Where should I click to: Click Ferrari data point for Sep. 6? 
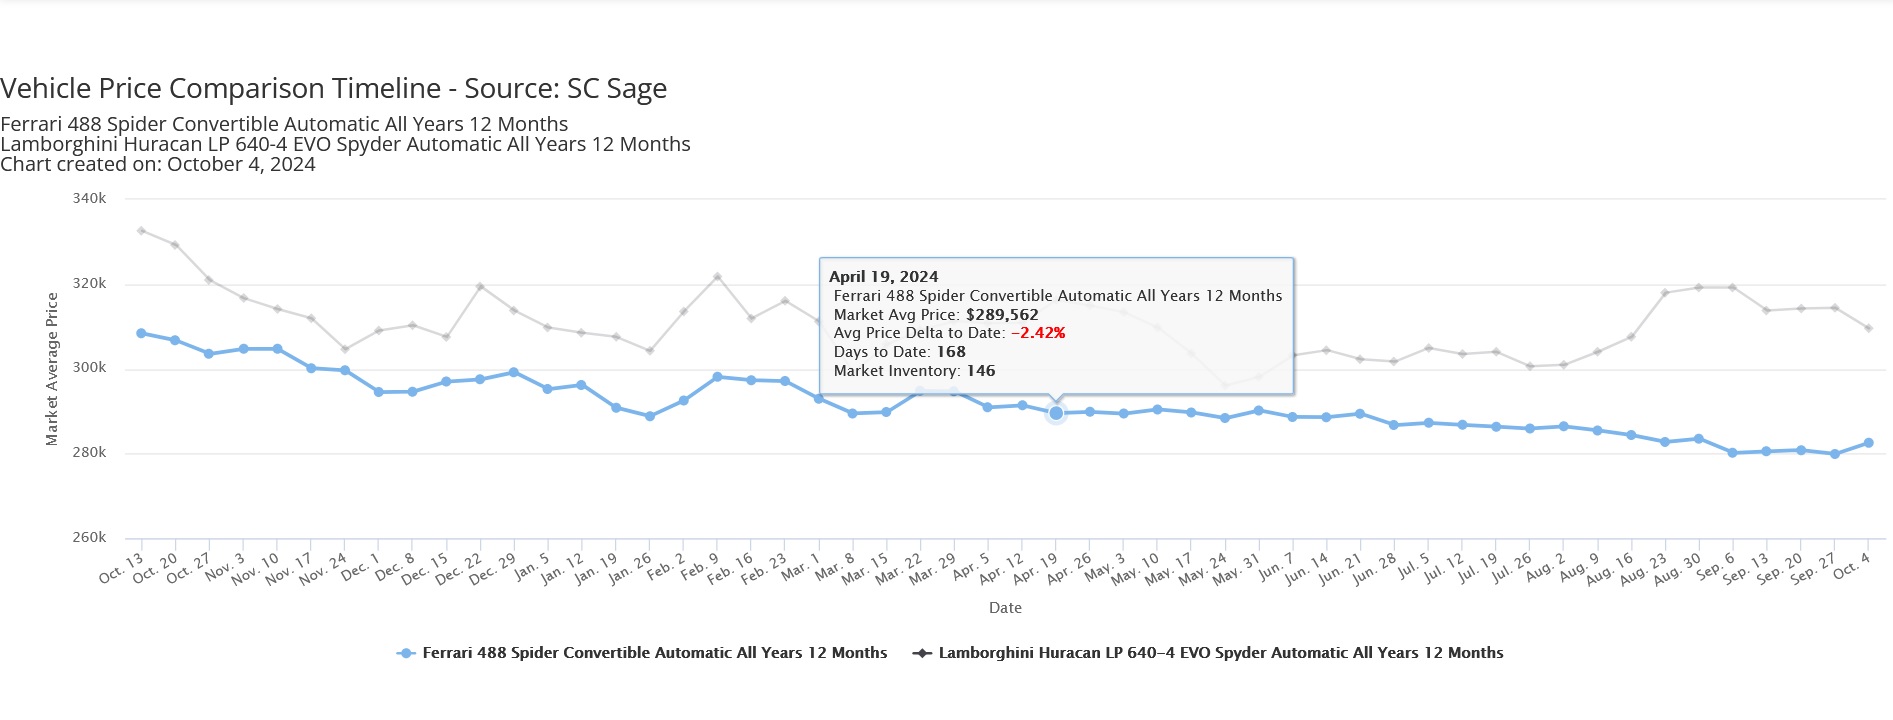click(1732, 453)
